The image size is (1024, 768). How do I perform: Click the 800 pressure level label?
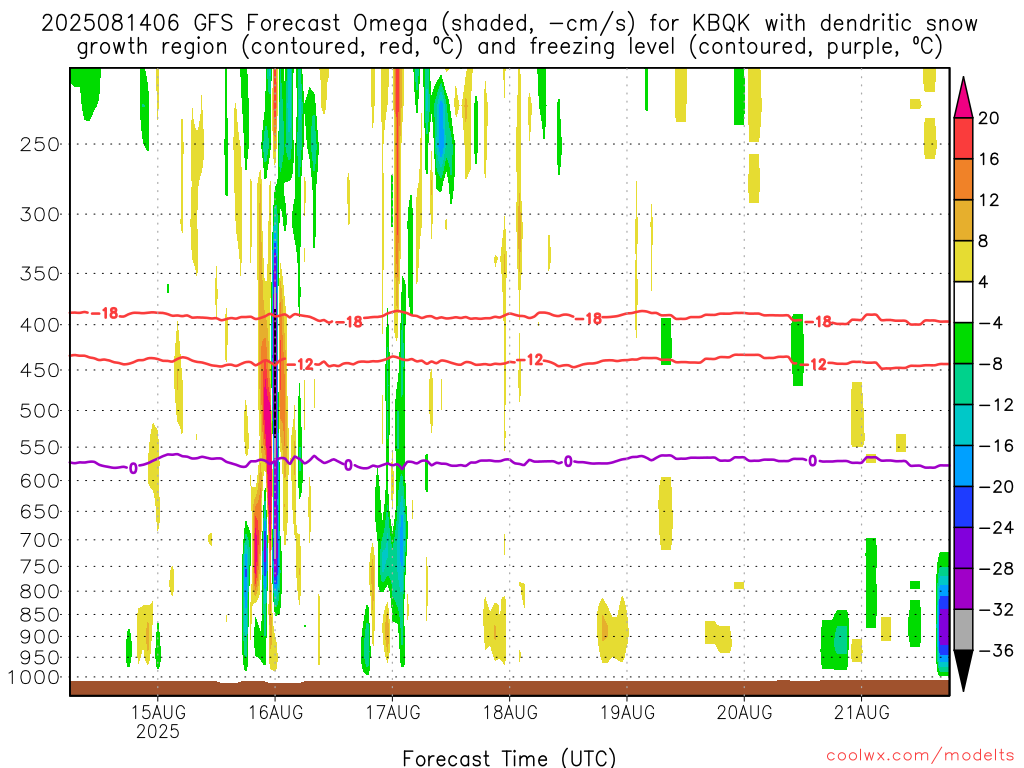[40, 592]
